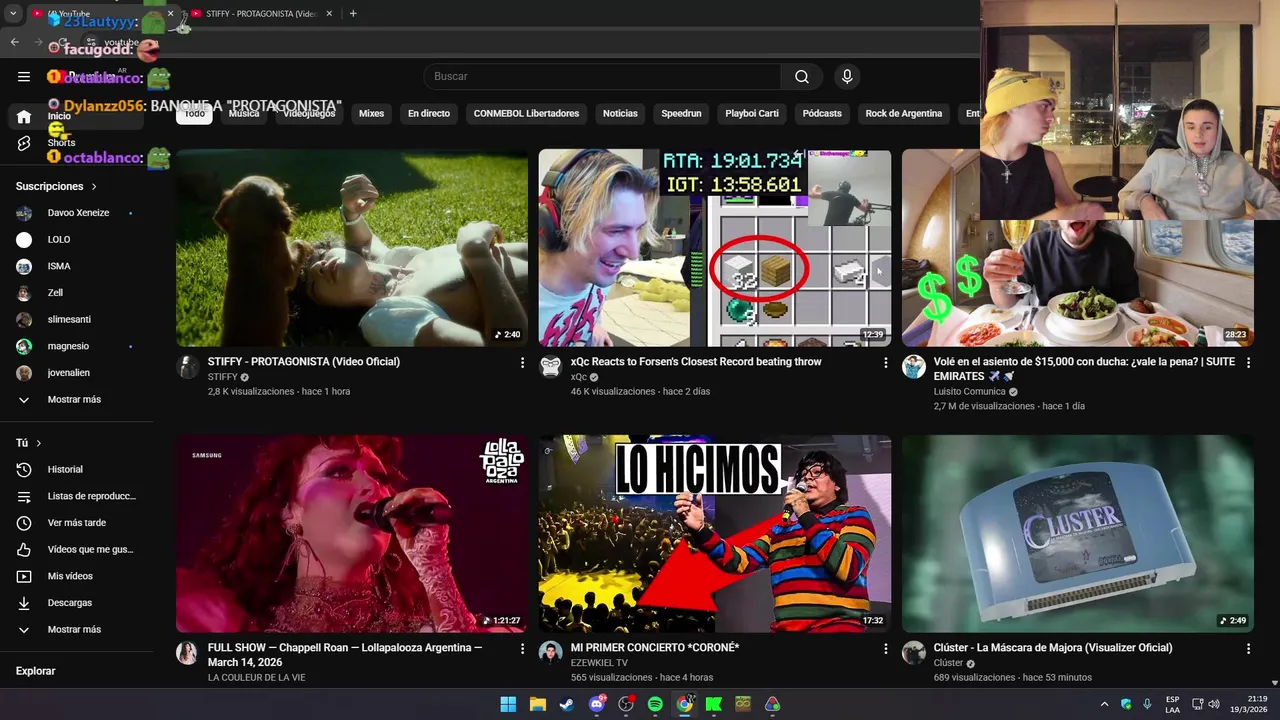The height and width of the screenshot is (720, 1280).
Task: Click the Buscar search field
Action: tap(602, 77)
